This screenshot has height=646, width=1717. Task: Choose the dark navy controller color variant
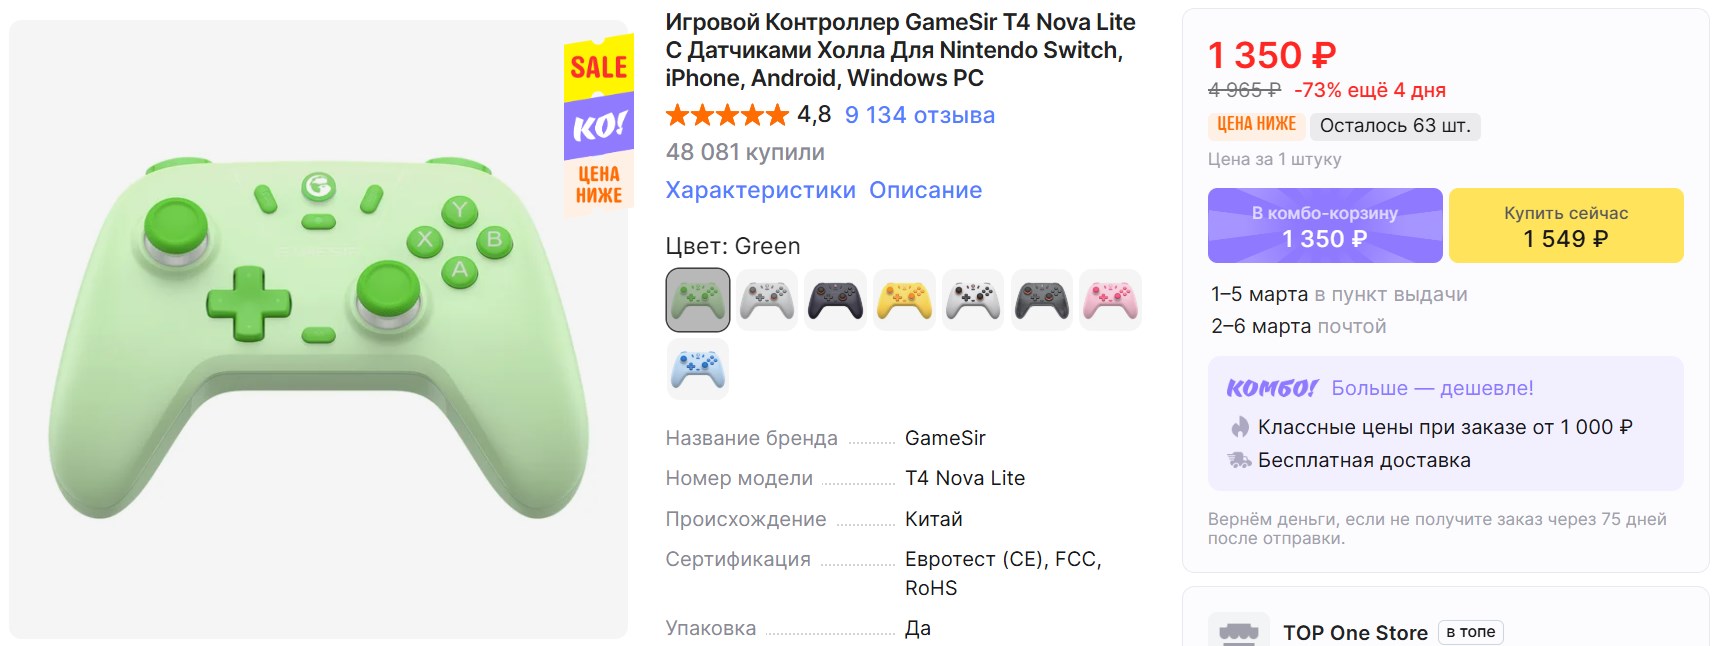[x=835, y=300]
